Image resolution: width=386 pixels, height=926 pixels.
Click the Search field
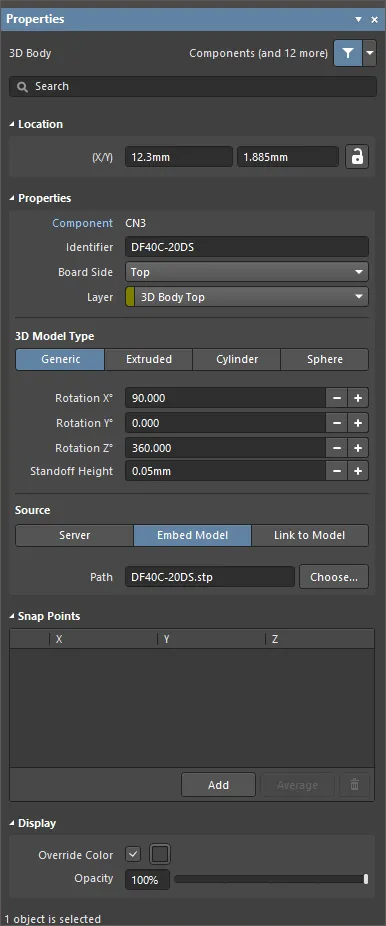tap(193, 86)
